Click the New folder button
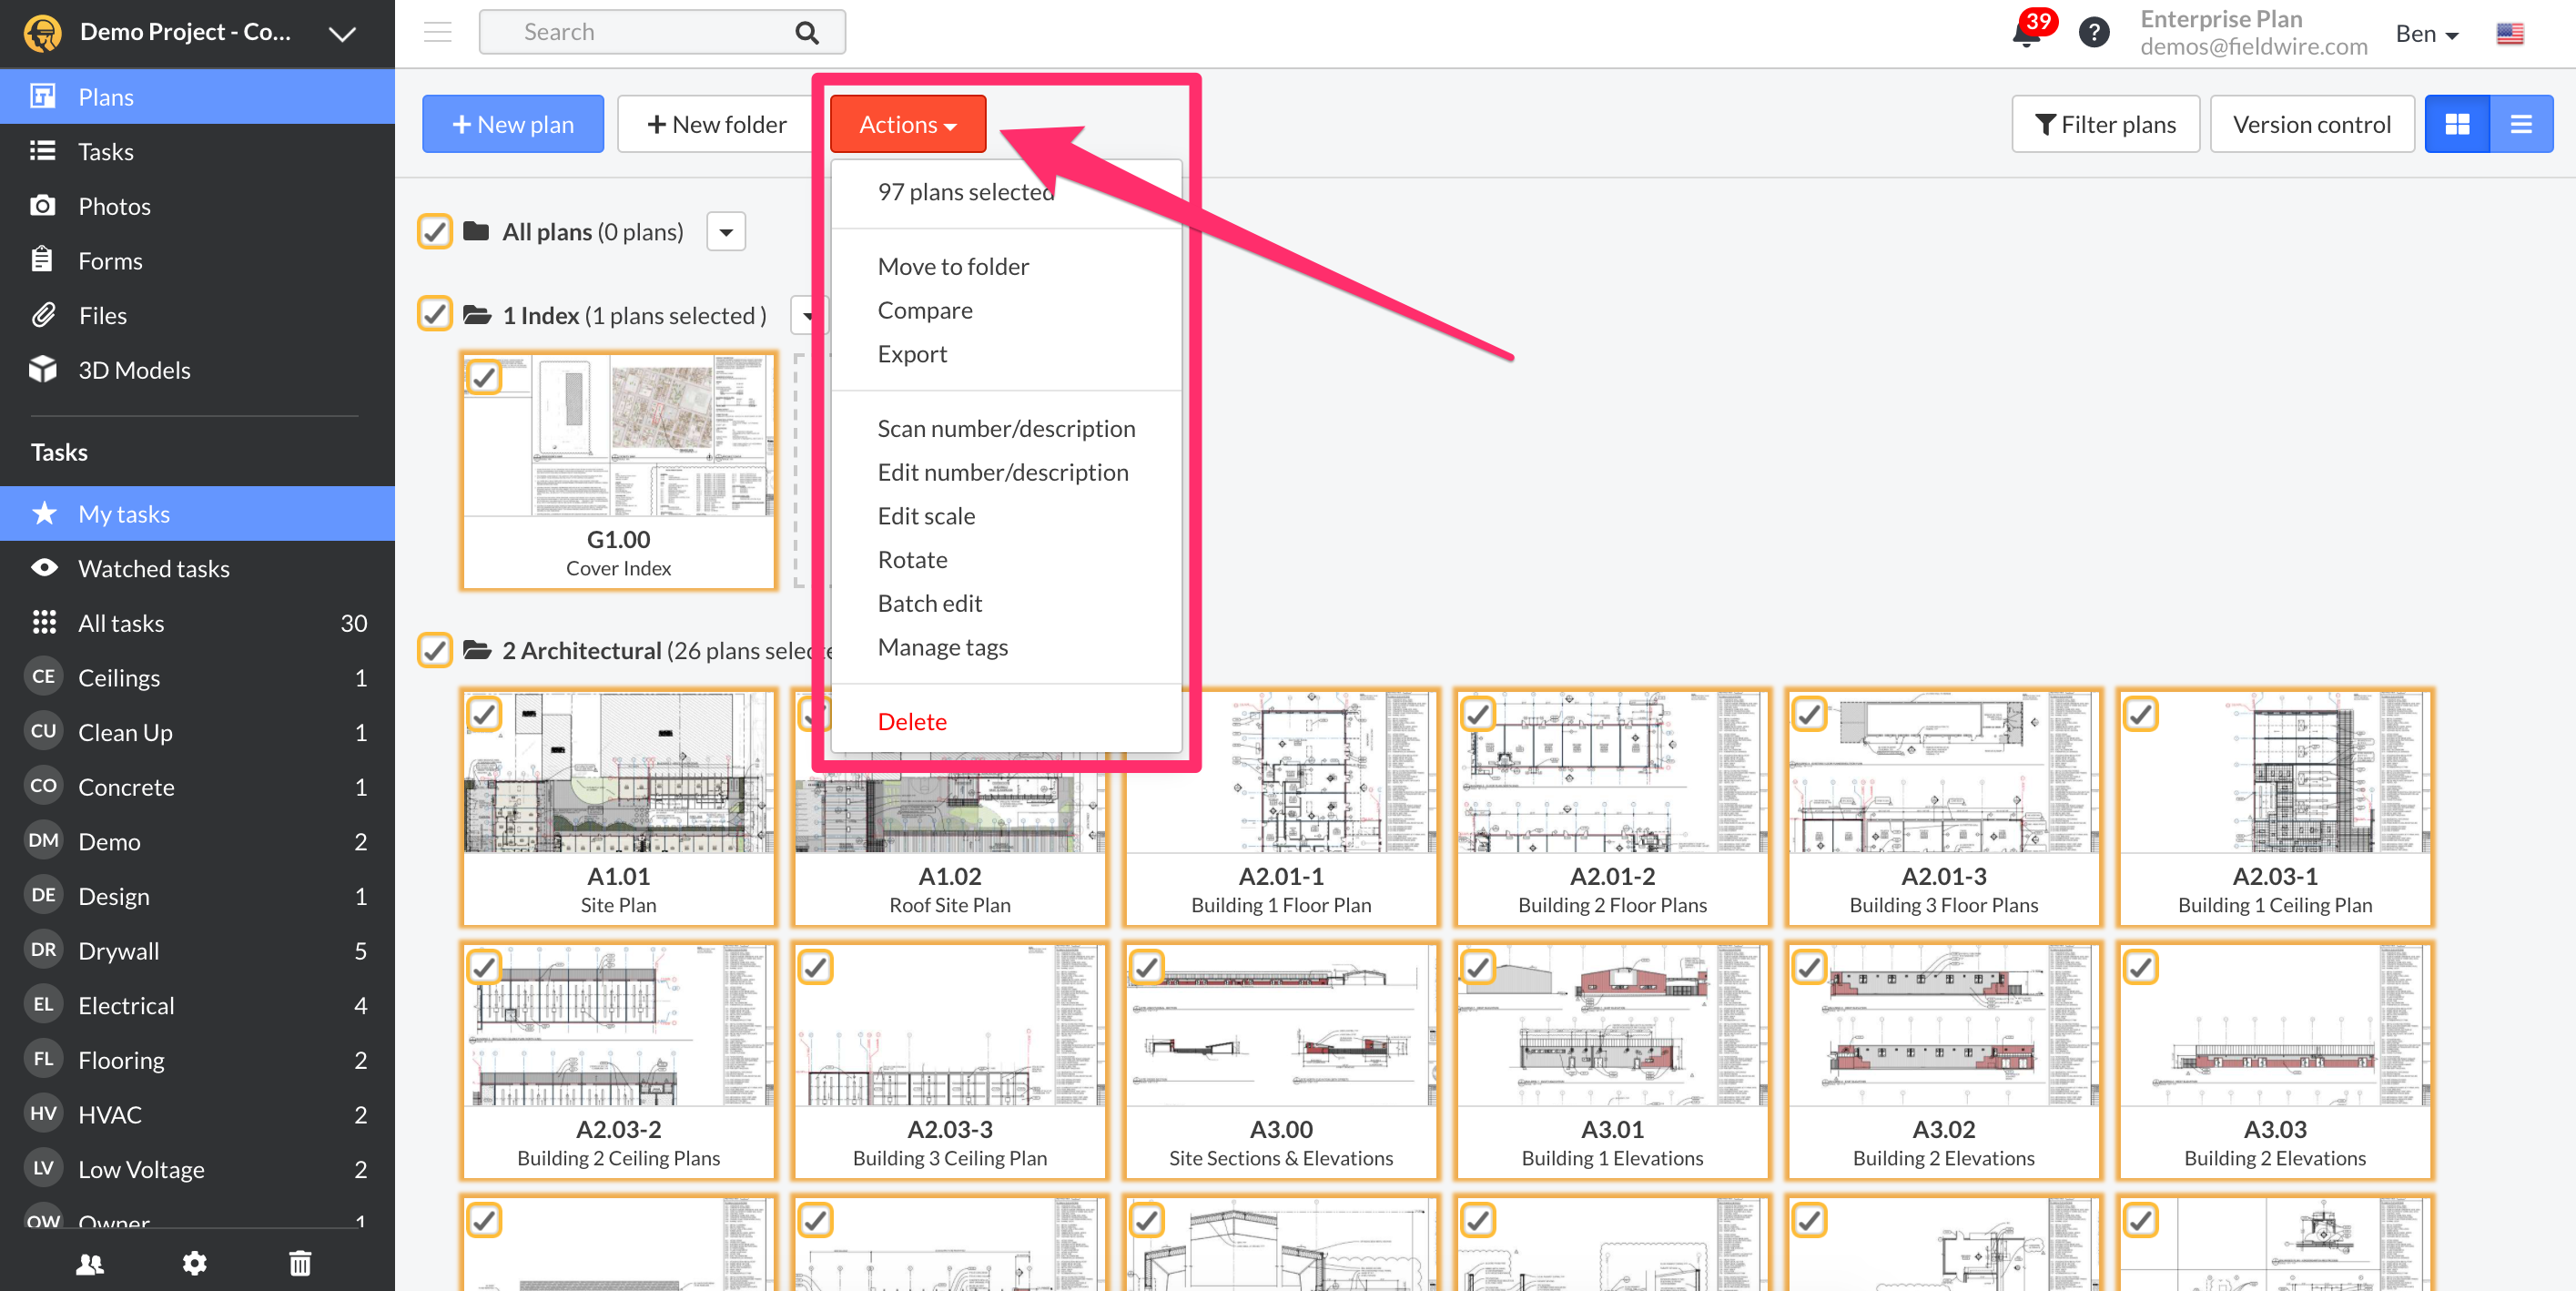 [717, 124]
